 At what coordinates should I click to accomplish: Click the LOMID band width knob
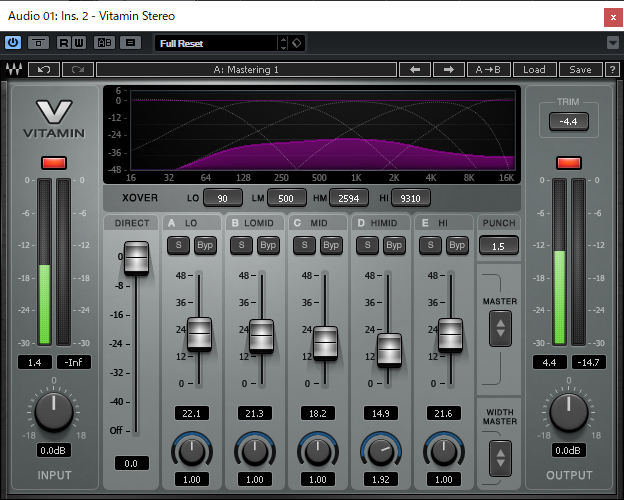pyautogui.click(x=255, y=452)
